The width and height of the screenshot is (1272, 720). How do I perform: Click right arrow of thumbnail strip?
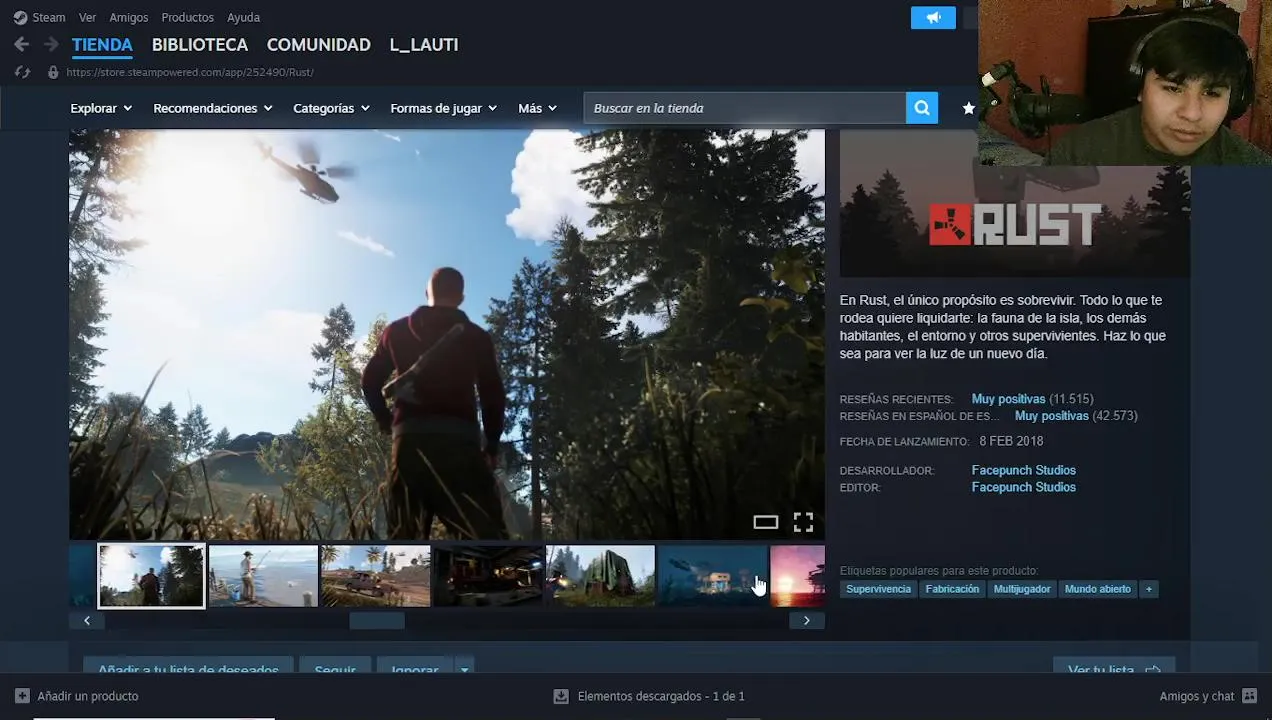click(807, 621)
